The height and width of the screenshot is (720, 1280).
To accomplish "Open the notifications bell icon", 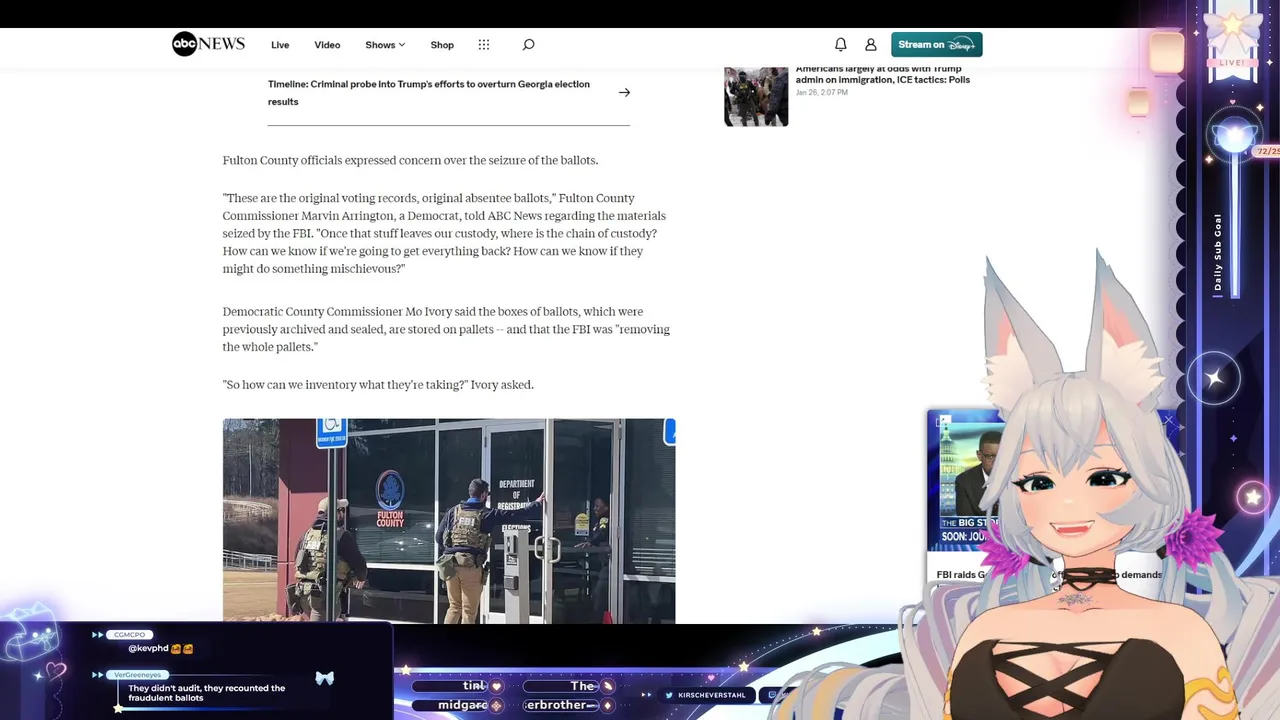I will pos(841,44).
